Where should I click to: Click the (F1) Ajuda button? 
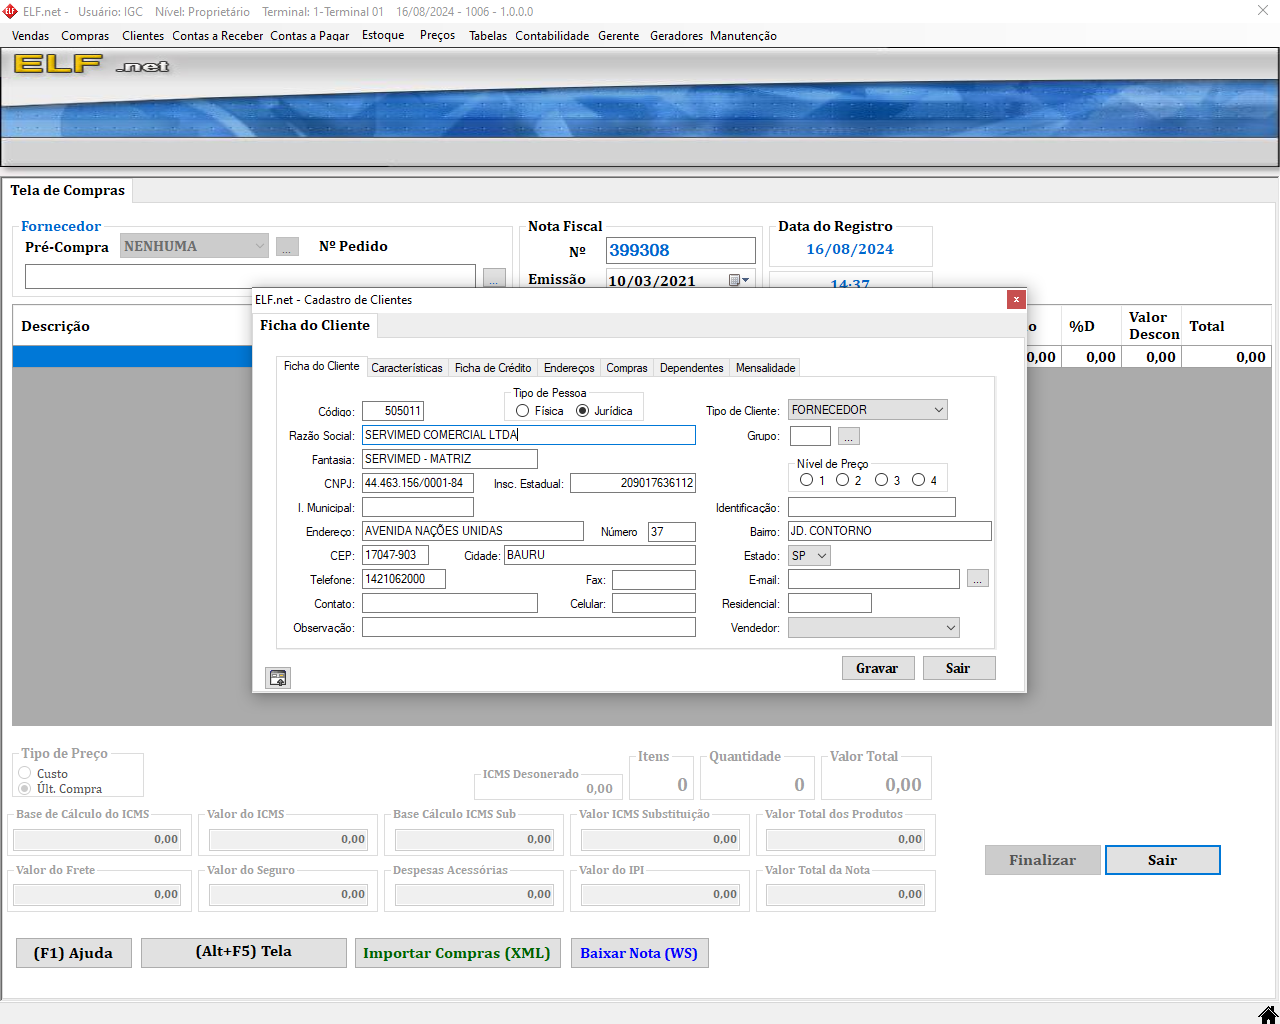click(74, 953)
